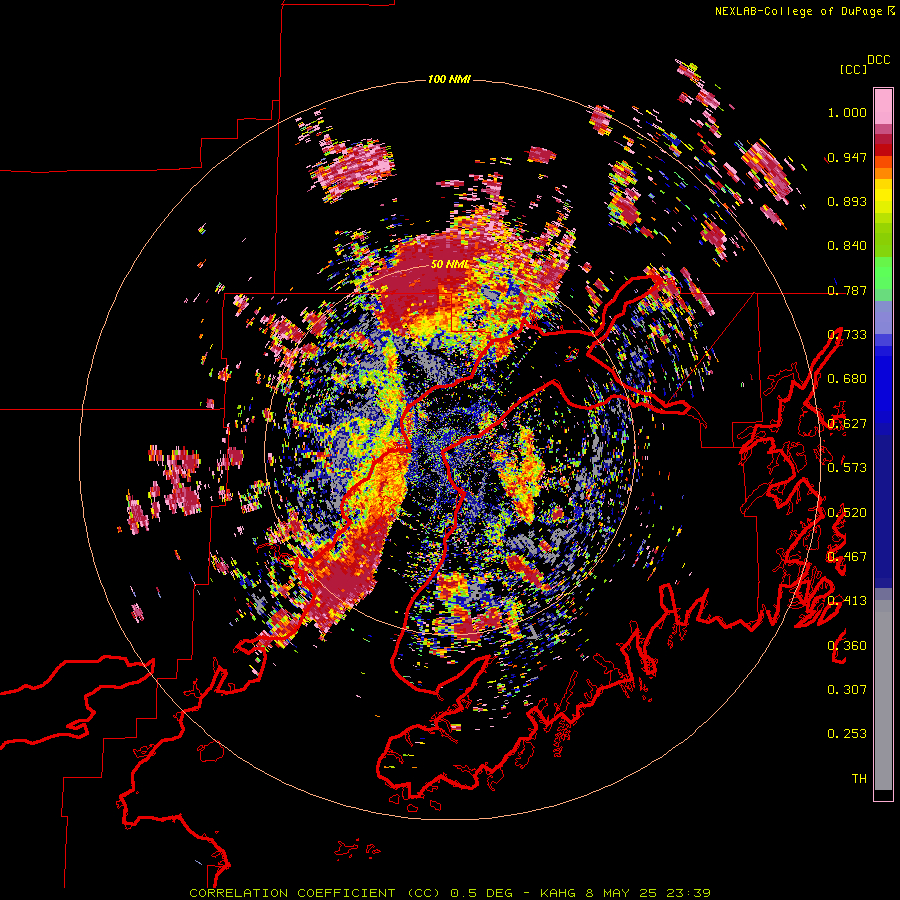Click the 0.840 legend value
The height and width of the screenshot is (900, 900).
pyautogui.click(x=847, y=246)
